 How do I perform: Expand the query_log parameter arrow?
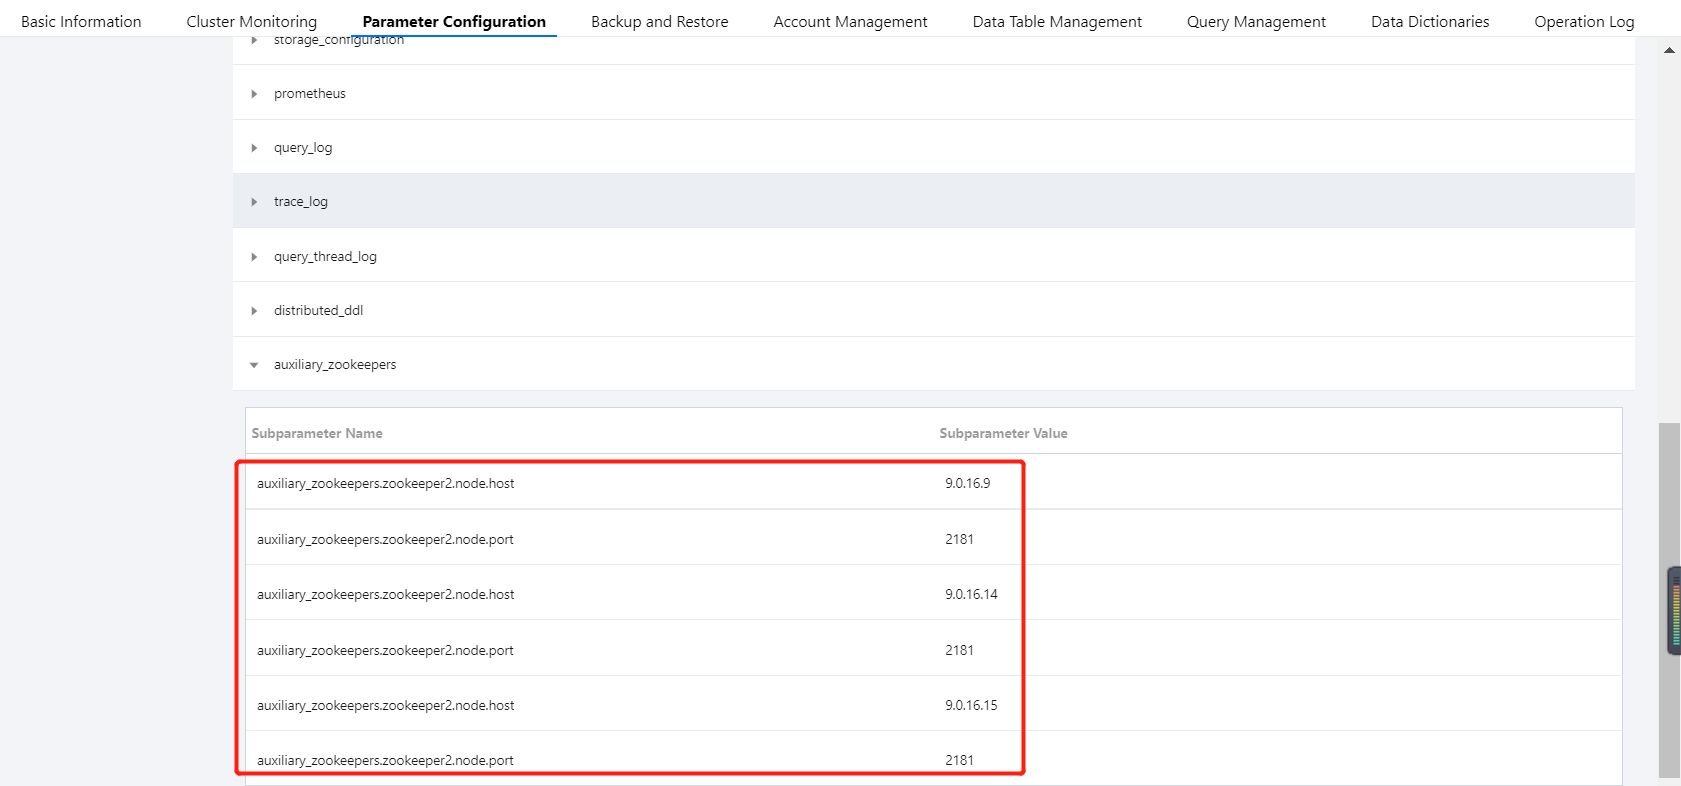pyautogui.click(x=254, y=148)
